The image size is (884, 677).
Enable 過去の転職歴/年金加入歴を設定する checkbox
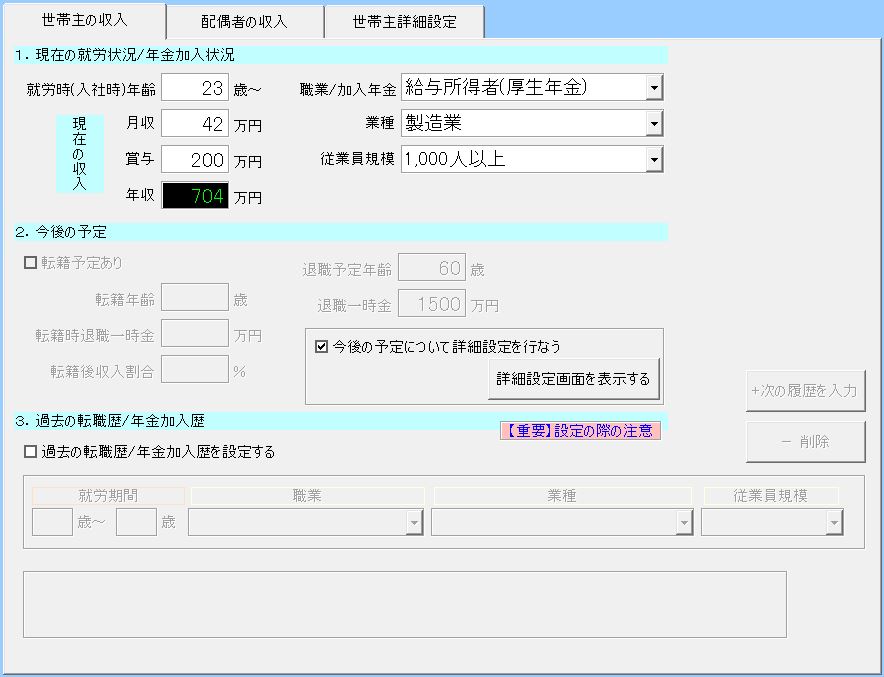pos(31,452)
